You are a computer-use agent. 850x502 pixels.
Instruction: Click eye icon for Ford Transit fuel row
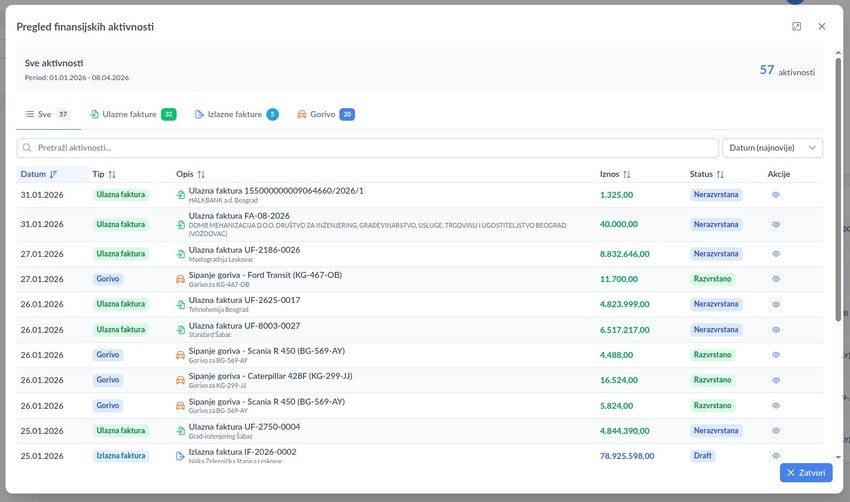776,279
